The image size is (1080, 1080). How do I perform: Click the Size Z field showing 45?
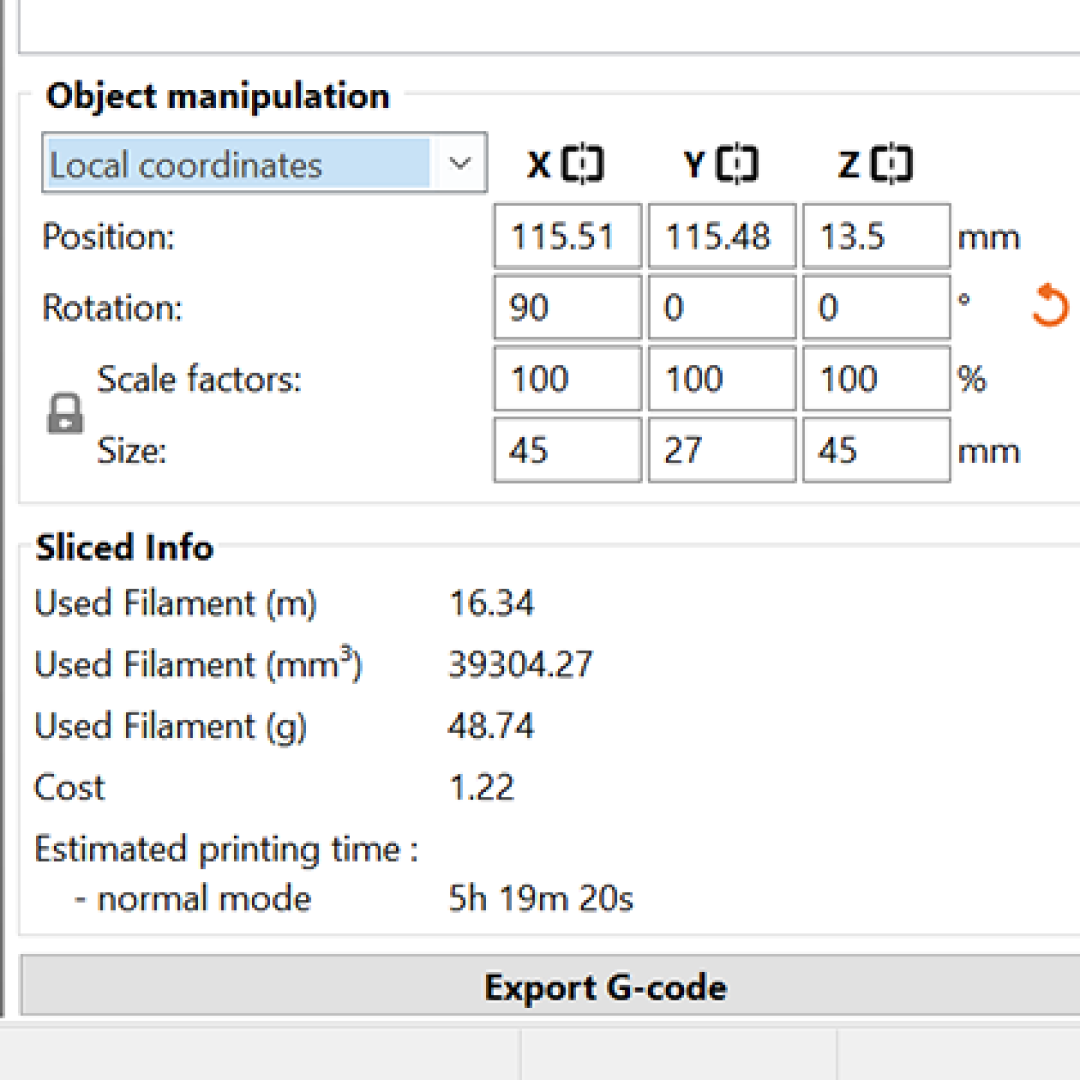point(876,450)
